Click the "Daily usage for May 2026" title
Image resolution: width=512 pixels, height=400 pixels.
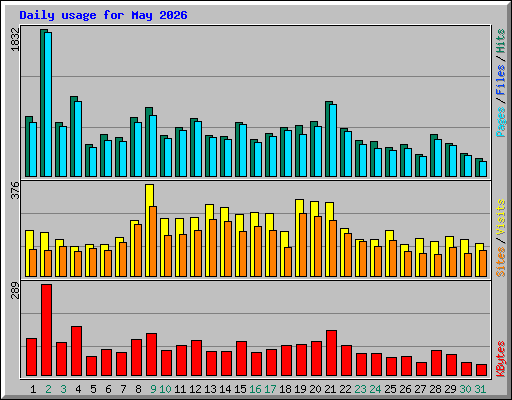(x=103, y=15)
